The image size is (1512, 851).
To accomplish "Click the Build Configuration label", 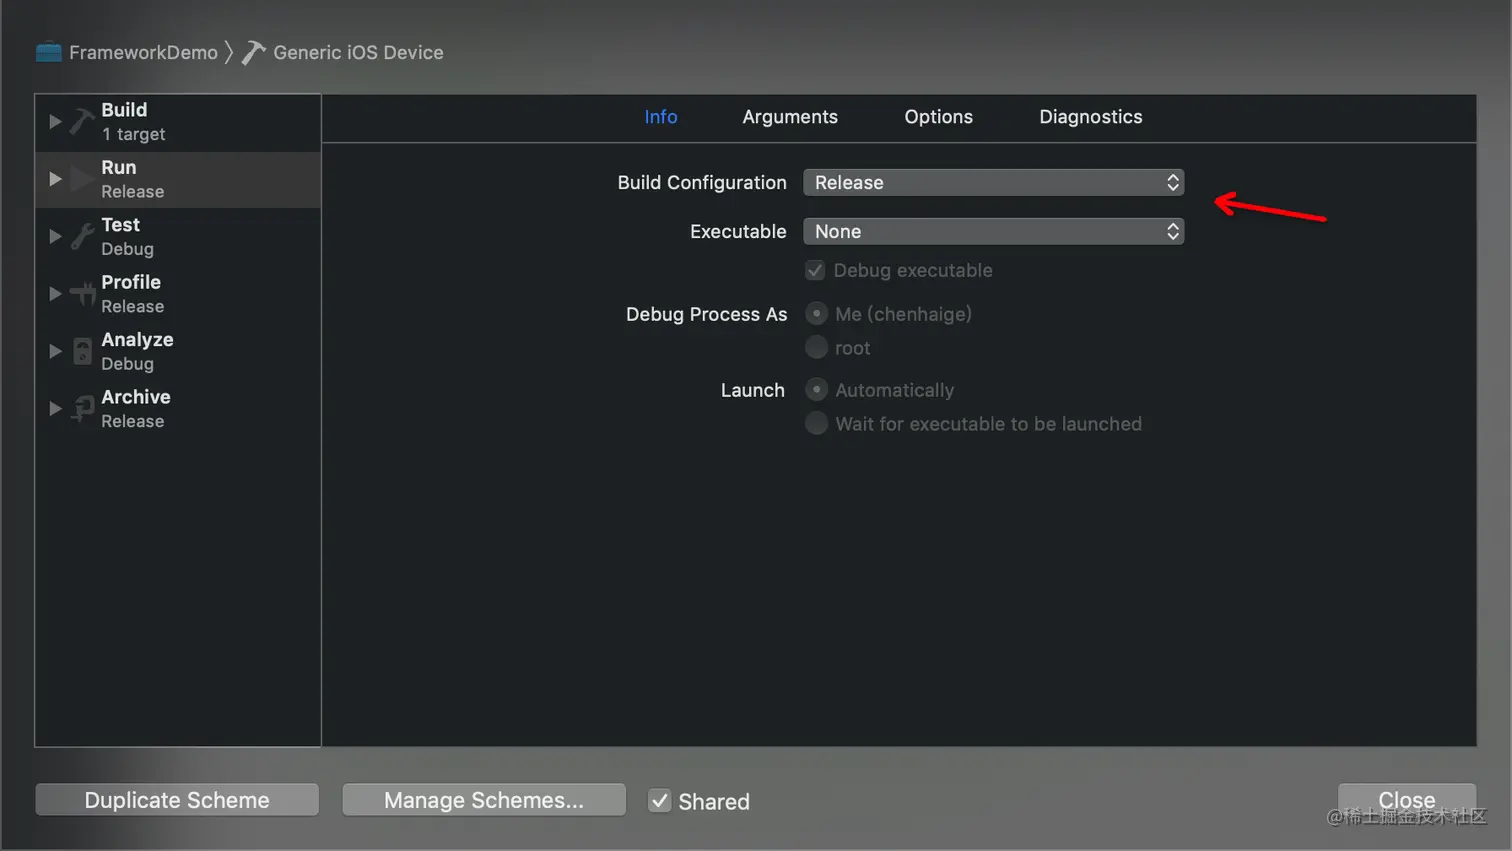I will coord(702,182).
